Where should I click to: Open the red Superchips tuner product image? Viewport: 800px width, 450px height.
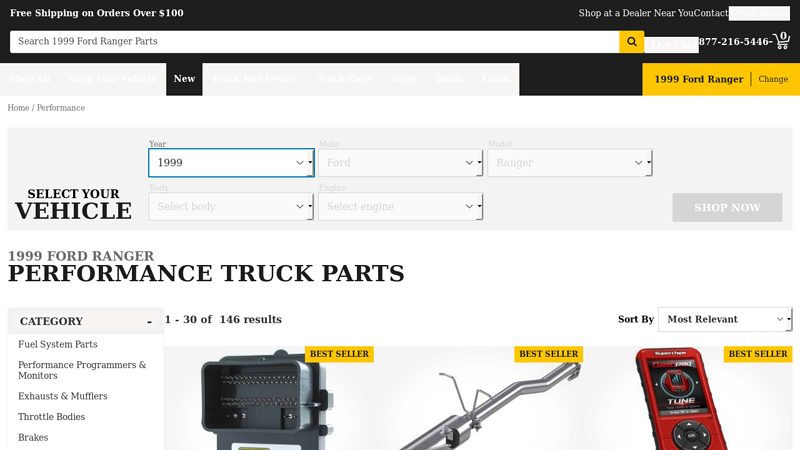pos(688,398)
